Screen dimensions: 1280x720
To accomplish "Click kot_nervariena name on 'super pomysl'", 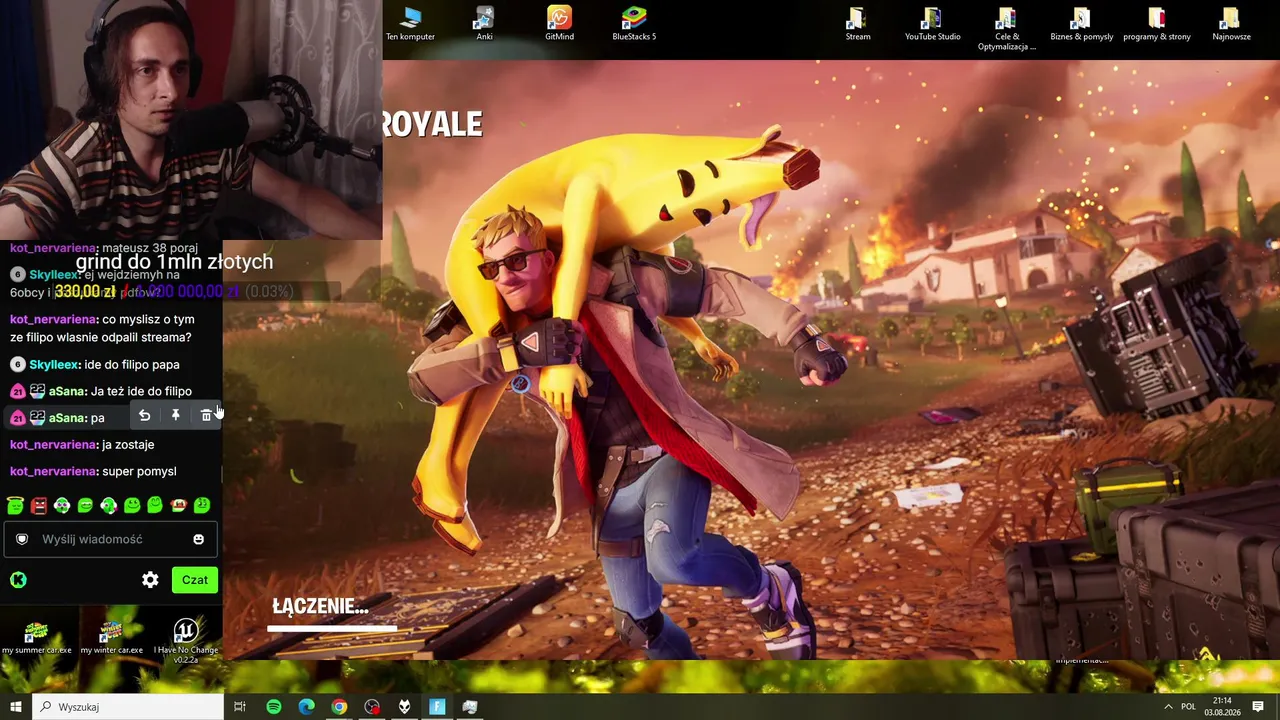I will (53, 471).
